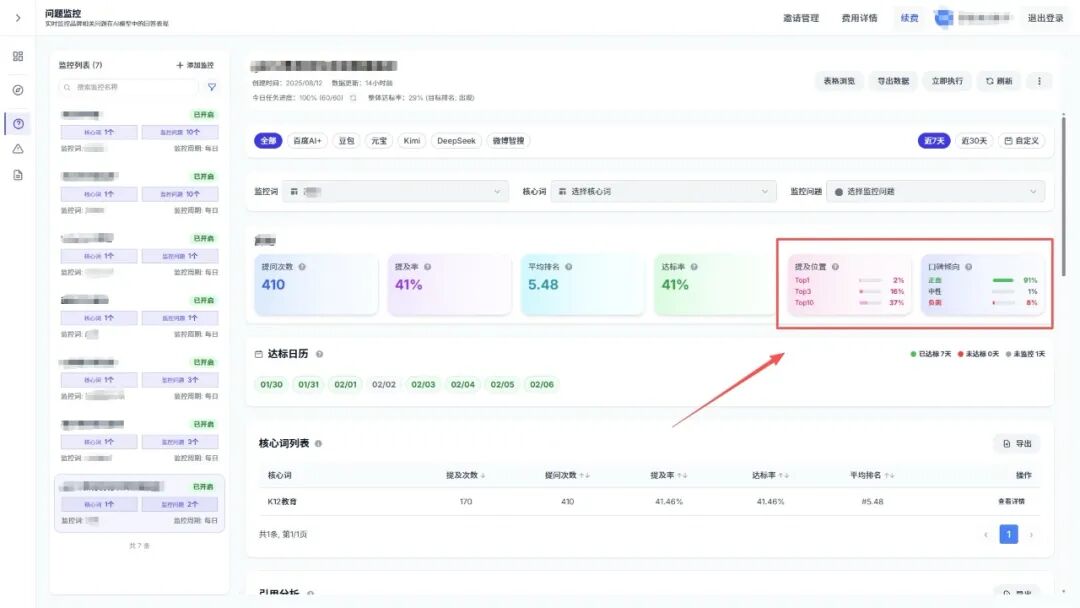Click the info icon beside 提及位置

click(835, 266)
